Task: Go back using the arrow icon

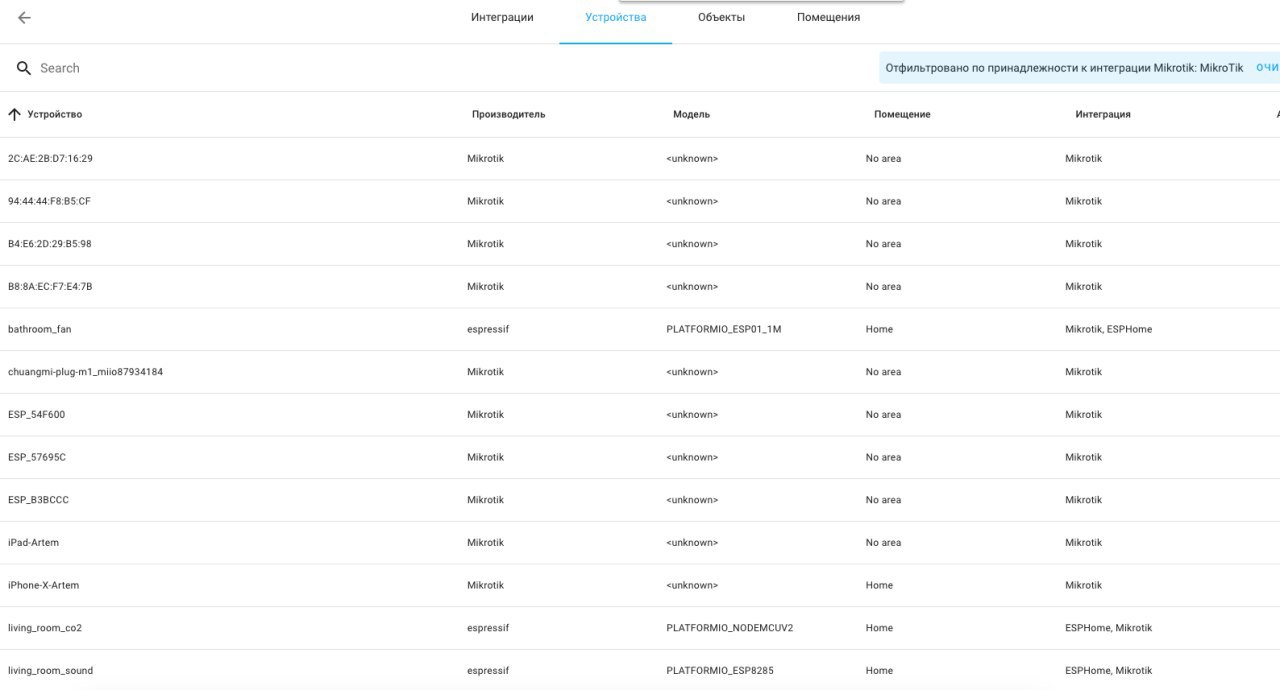Action: pyautogui.click(x=24, y=18)
